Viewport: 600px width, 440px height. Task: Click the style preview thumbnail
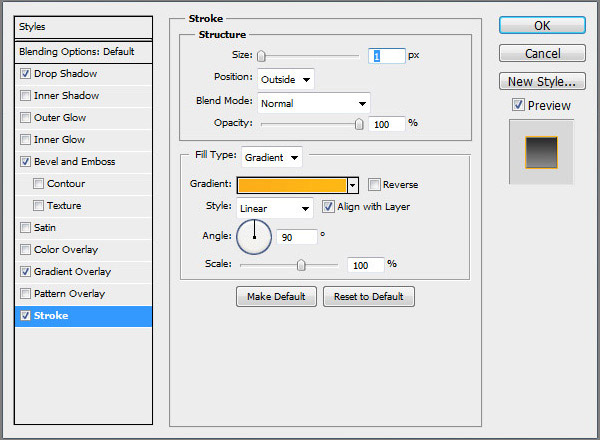click(x=541, y=152)
